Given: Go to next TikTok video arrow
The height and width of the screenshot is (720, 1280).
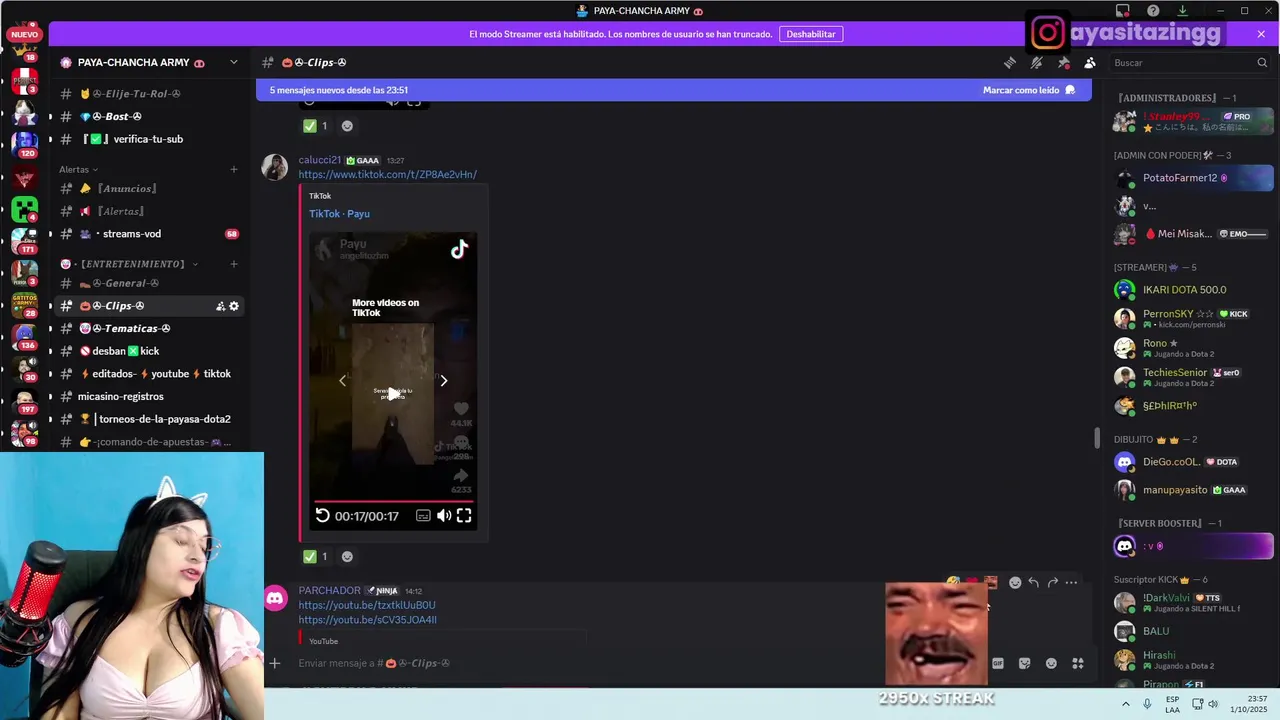Looking at the screenshot, I should click(444, 380).
